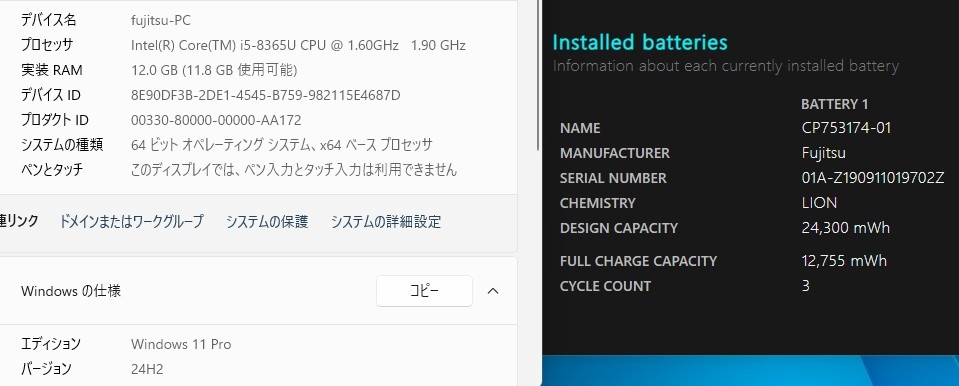Click the プロセッサ label

47,45
